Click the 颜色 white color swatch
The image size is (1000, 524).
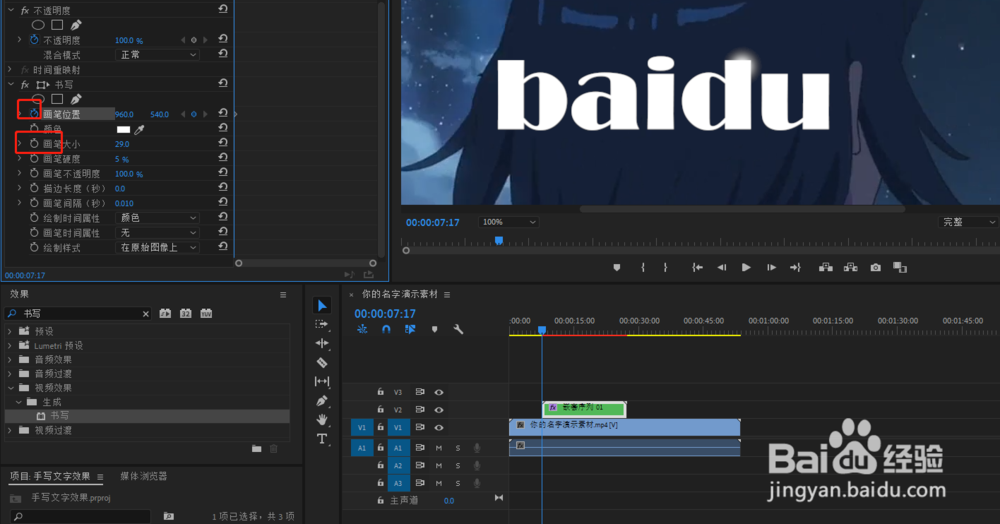click(x=123, y=129)
